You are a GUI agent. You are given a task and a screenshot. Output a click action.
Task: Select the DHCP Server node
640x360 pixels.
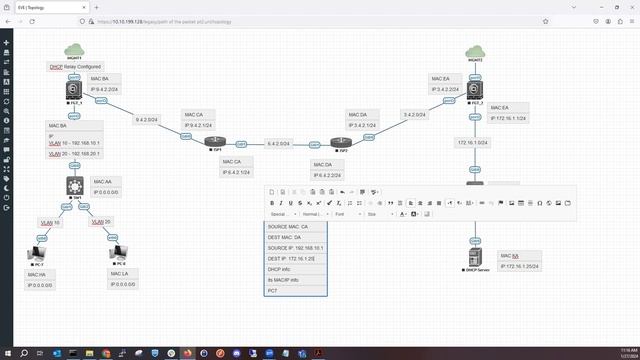475,257
